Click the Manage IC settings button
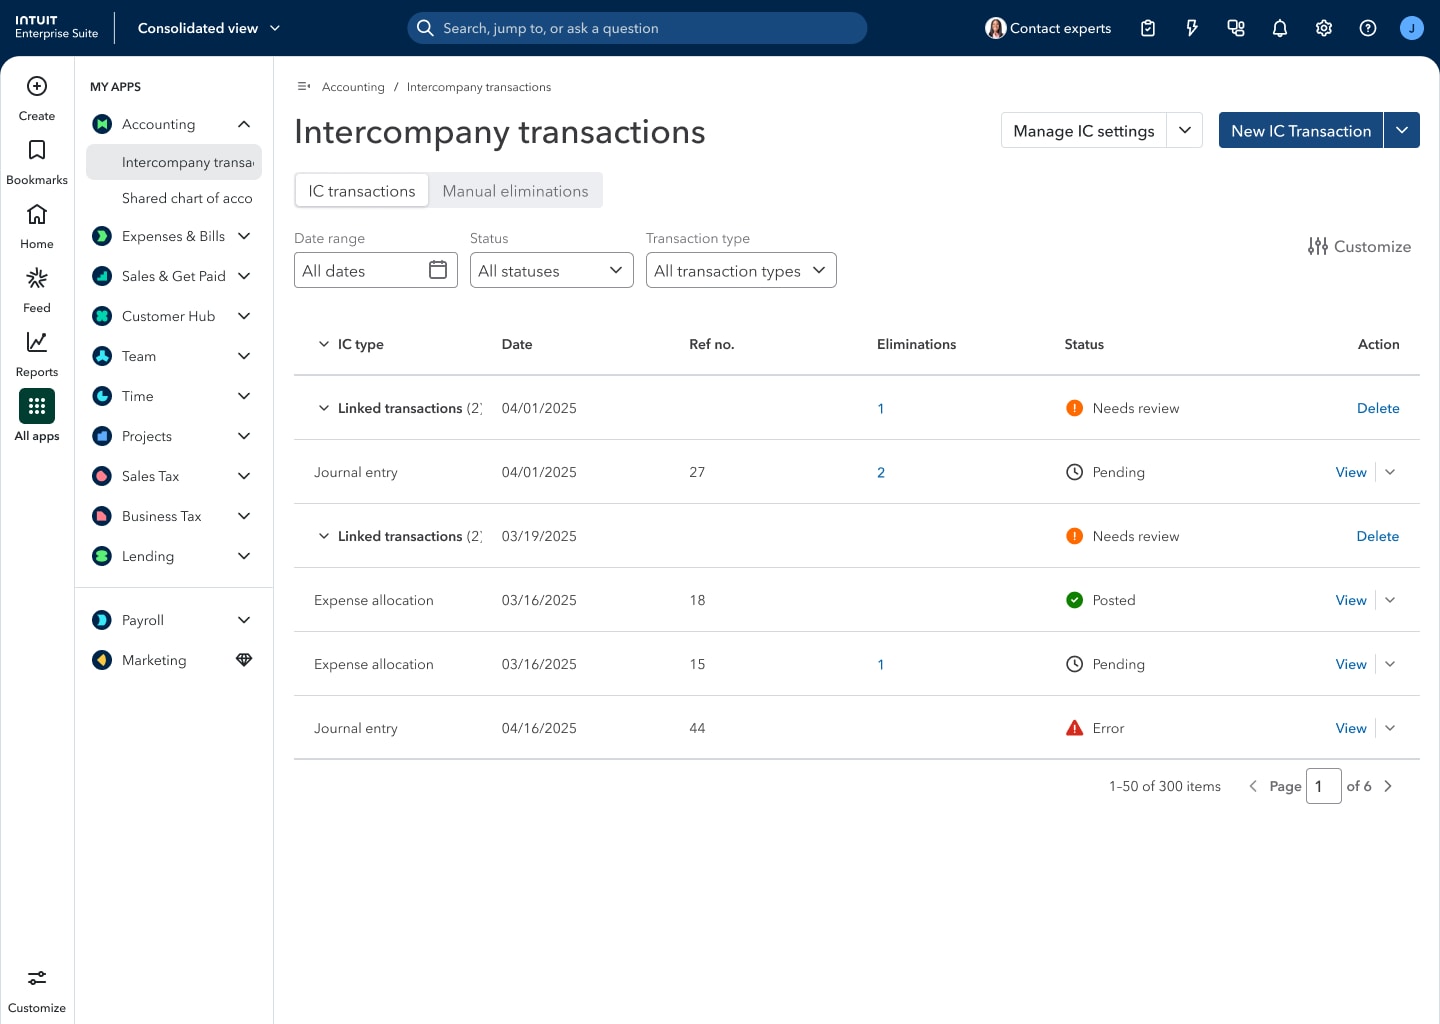 pyautogui.click(x=1084, y=130)
